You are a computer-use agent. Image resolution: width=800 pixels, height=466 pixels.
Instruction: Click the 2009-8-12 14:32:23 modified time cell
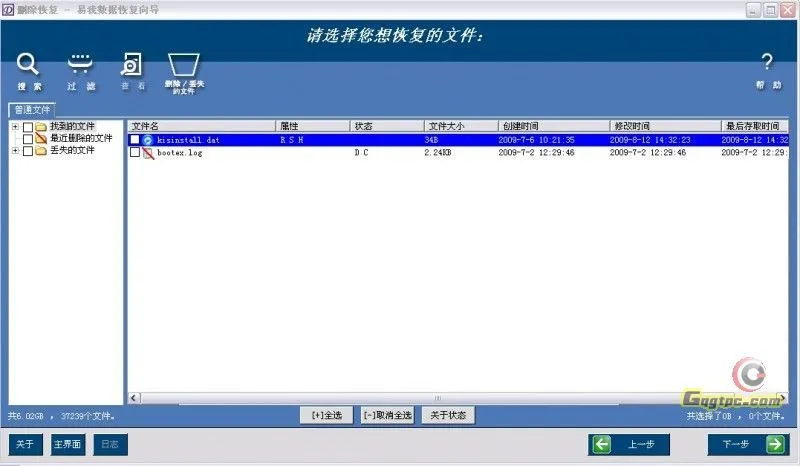[x=650, y=140]
